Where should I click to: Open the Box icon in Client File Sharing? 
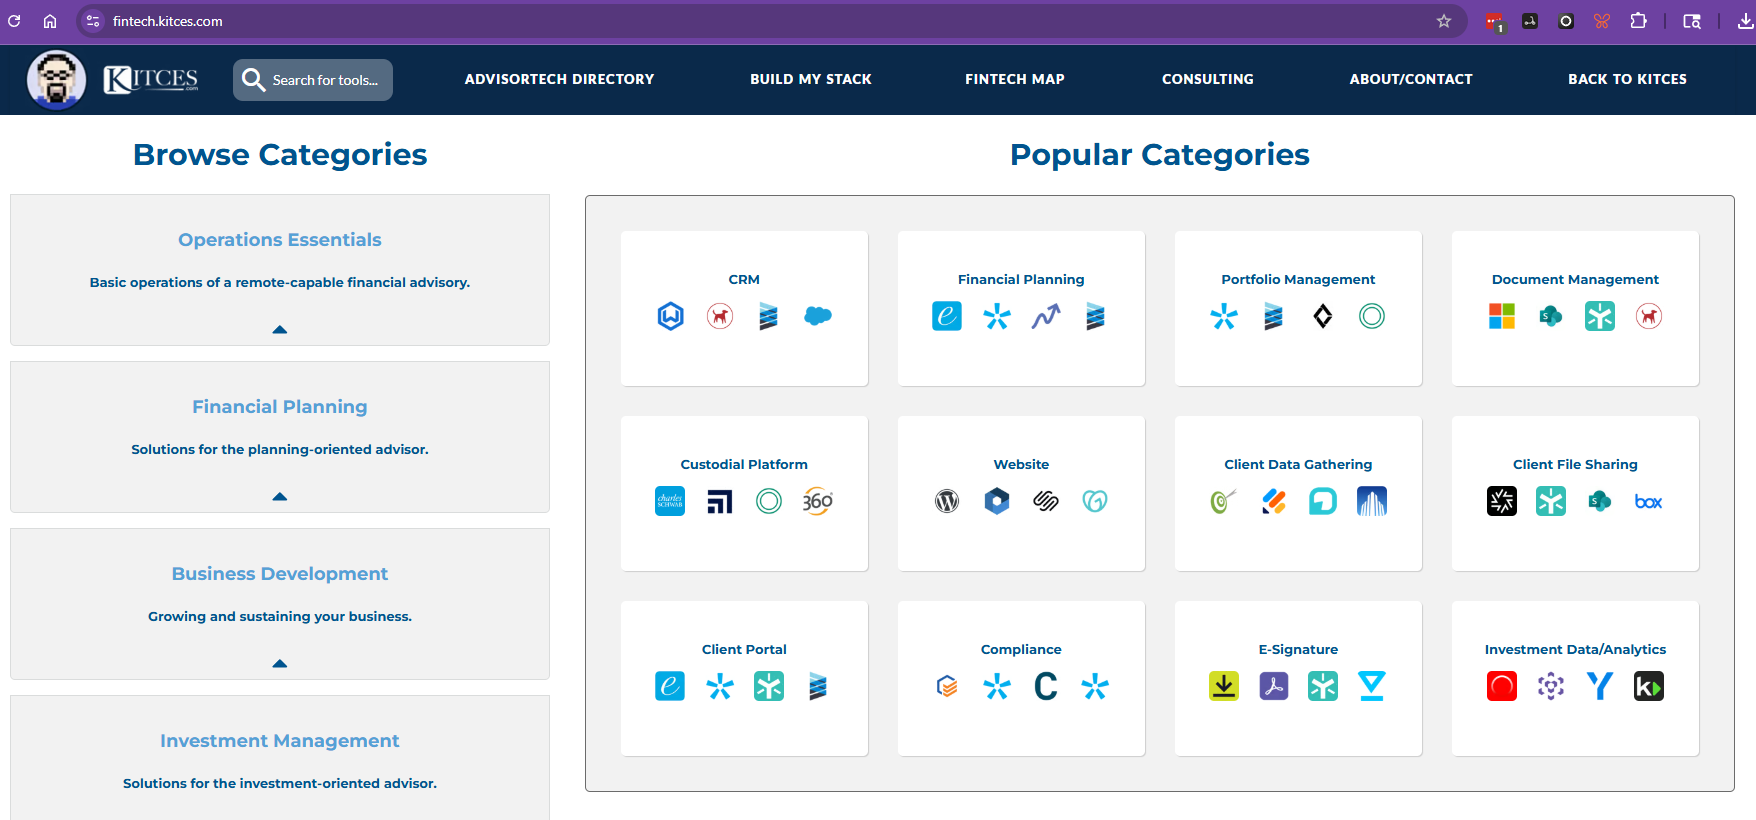pyautogui.click(x=1649, y=501)
